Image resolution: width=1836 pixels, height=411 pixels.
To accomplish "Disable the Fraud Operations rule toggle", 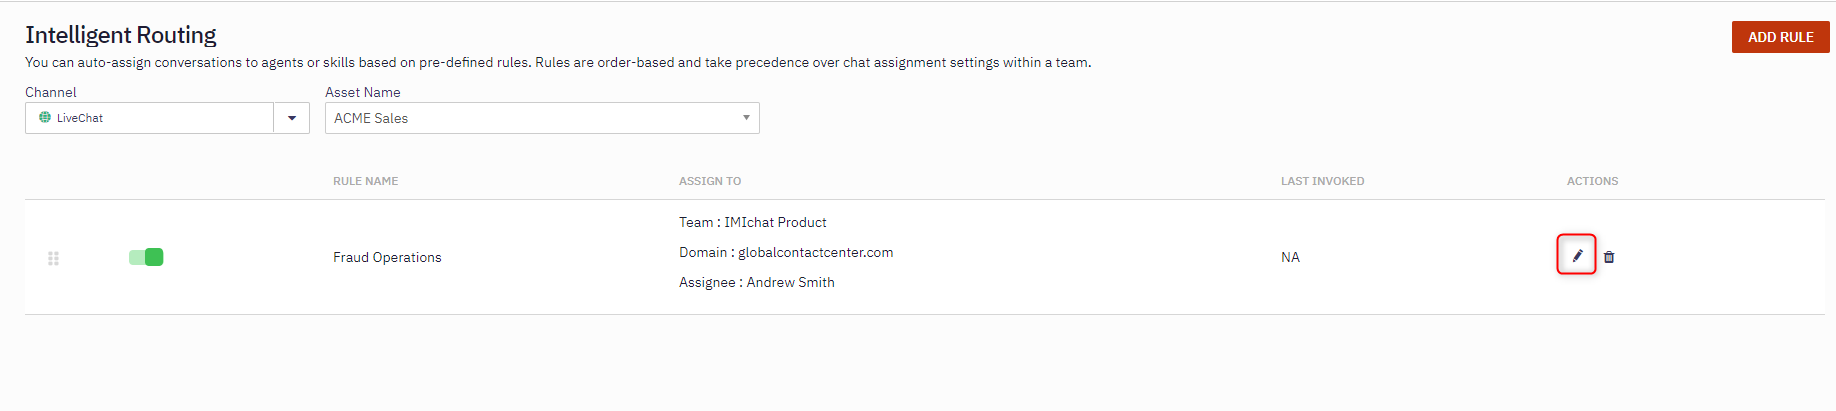I will tap(146, 257).
